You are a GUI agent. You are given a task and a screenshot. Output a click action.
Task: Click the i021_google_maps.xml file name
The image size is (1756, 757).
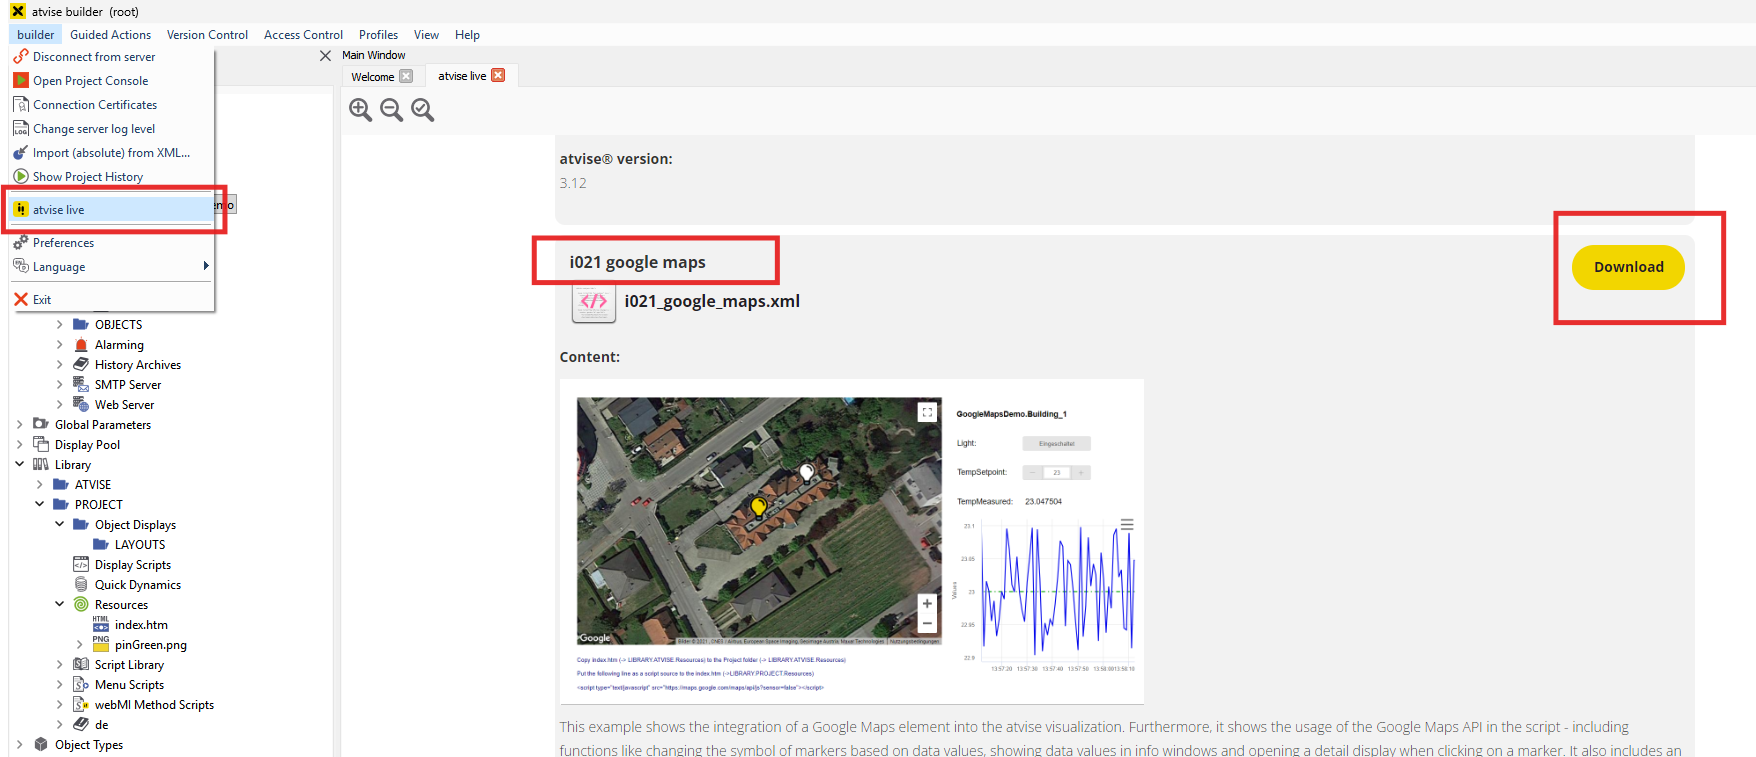[712, 301]
